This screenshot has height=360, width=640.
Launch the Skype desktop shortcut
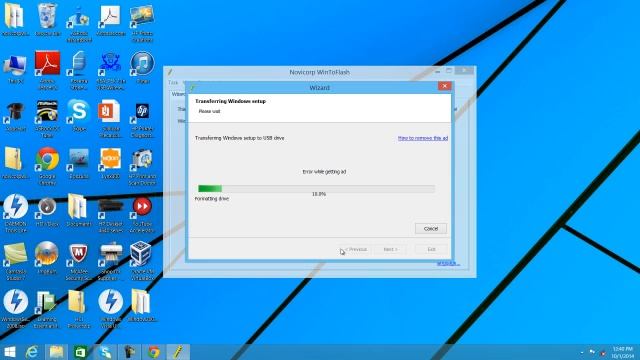79,115
